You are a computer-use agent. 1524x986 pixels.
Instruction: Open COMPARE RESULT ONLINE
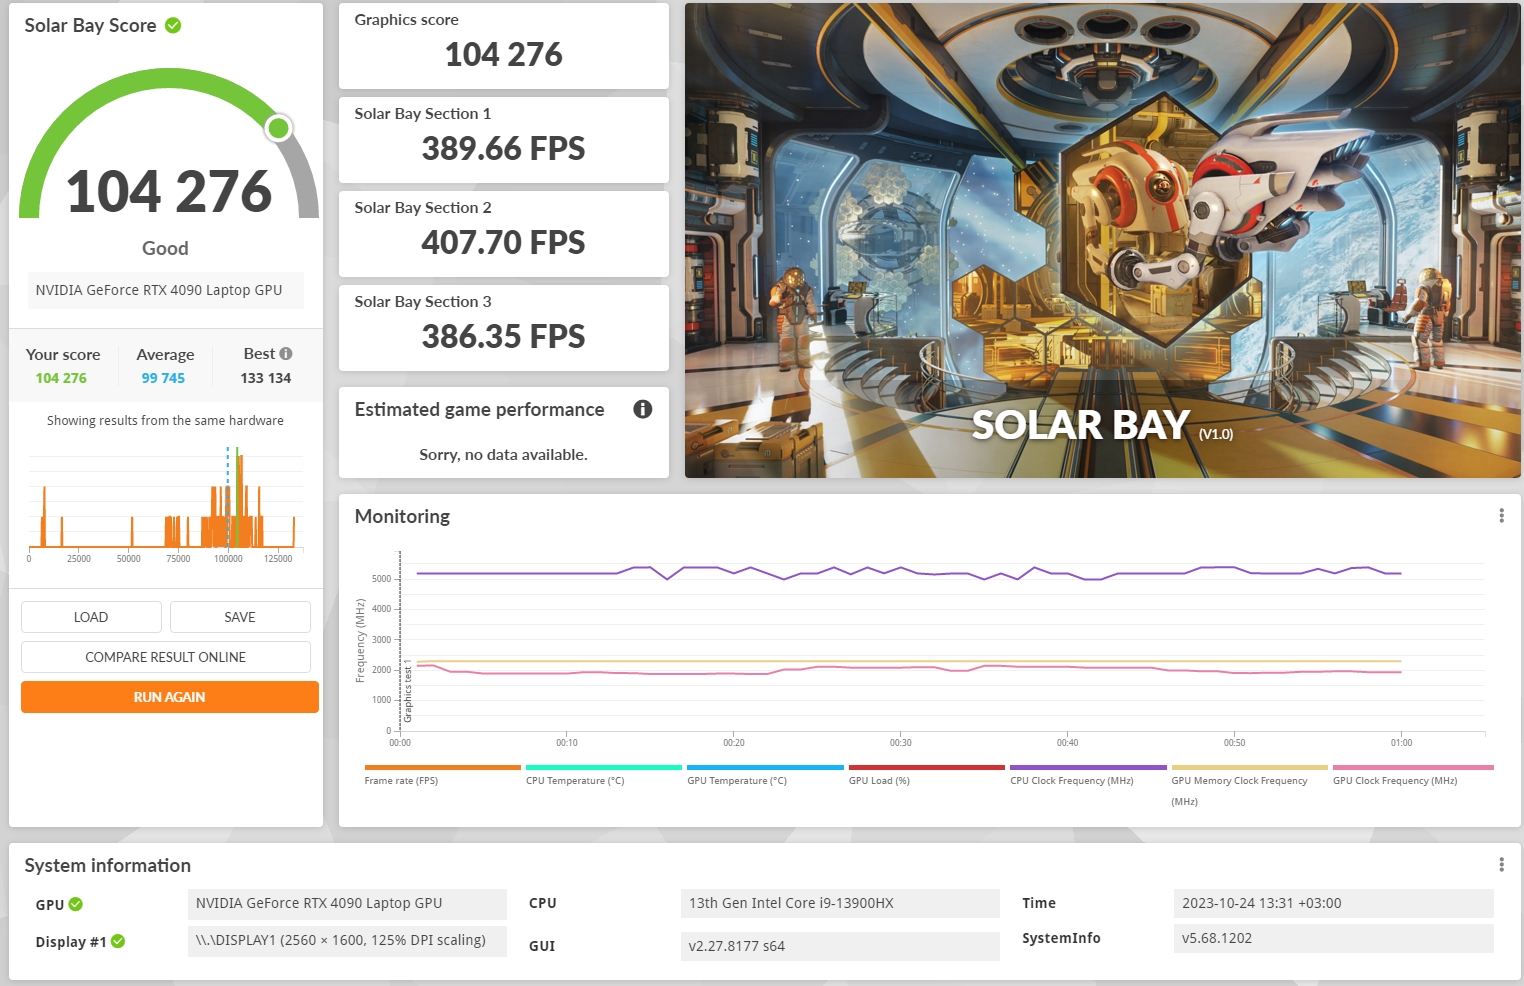tap(166, 657)
